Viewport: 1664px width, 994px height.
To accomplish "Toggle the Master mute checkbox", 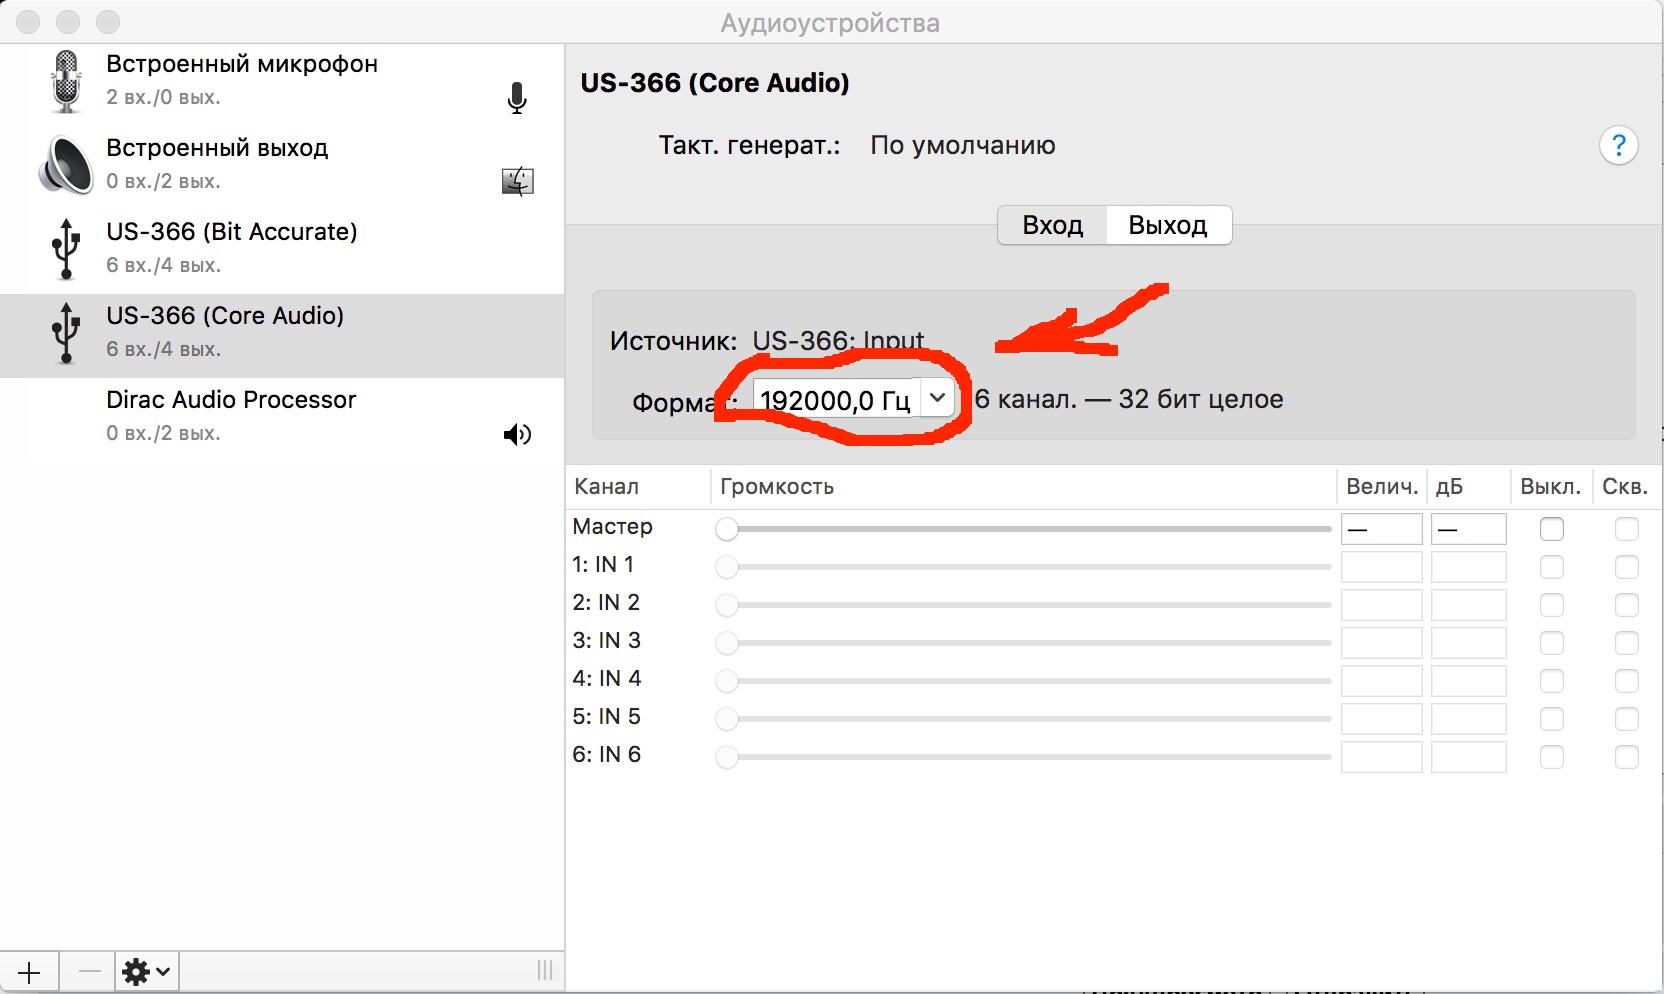I will click(1551, 529).
